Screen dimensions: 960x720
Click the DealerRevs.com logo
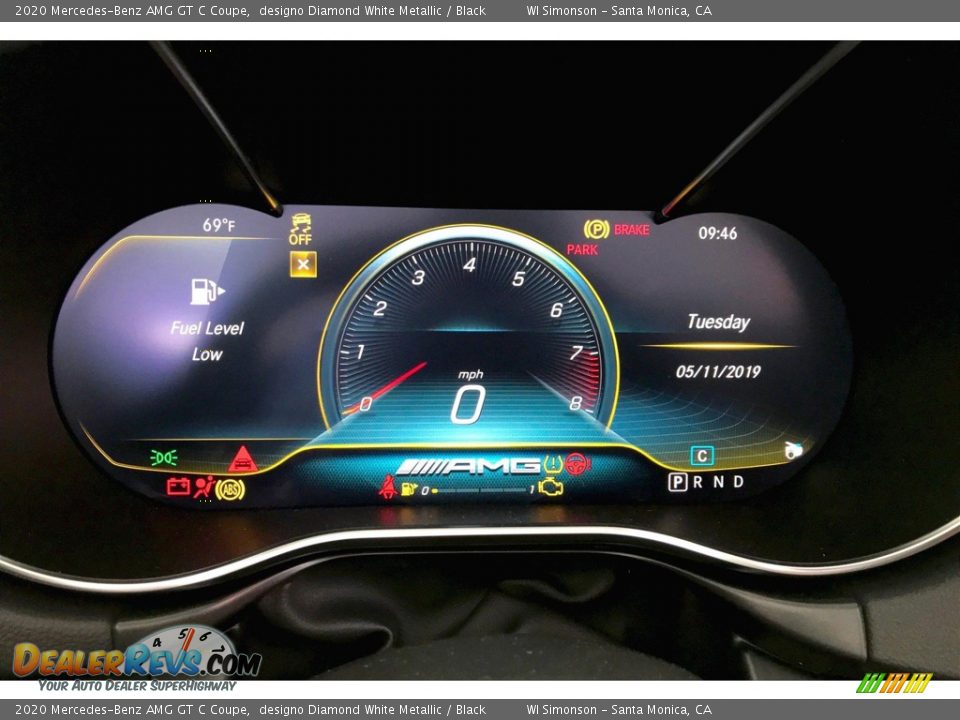click(x=137, y=660)
